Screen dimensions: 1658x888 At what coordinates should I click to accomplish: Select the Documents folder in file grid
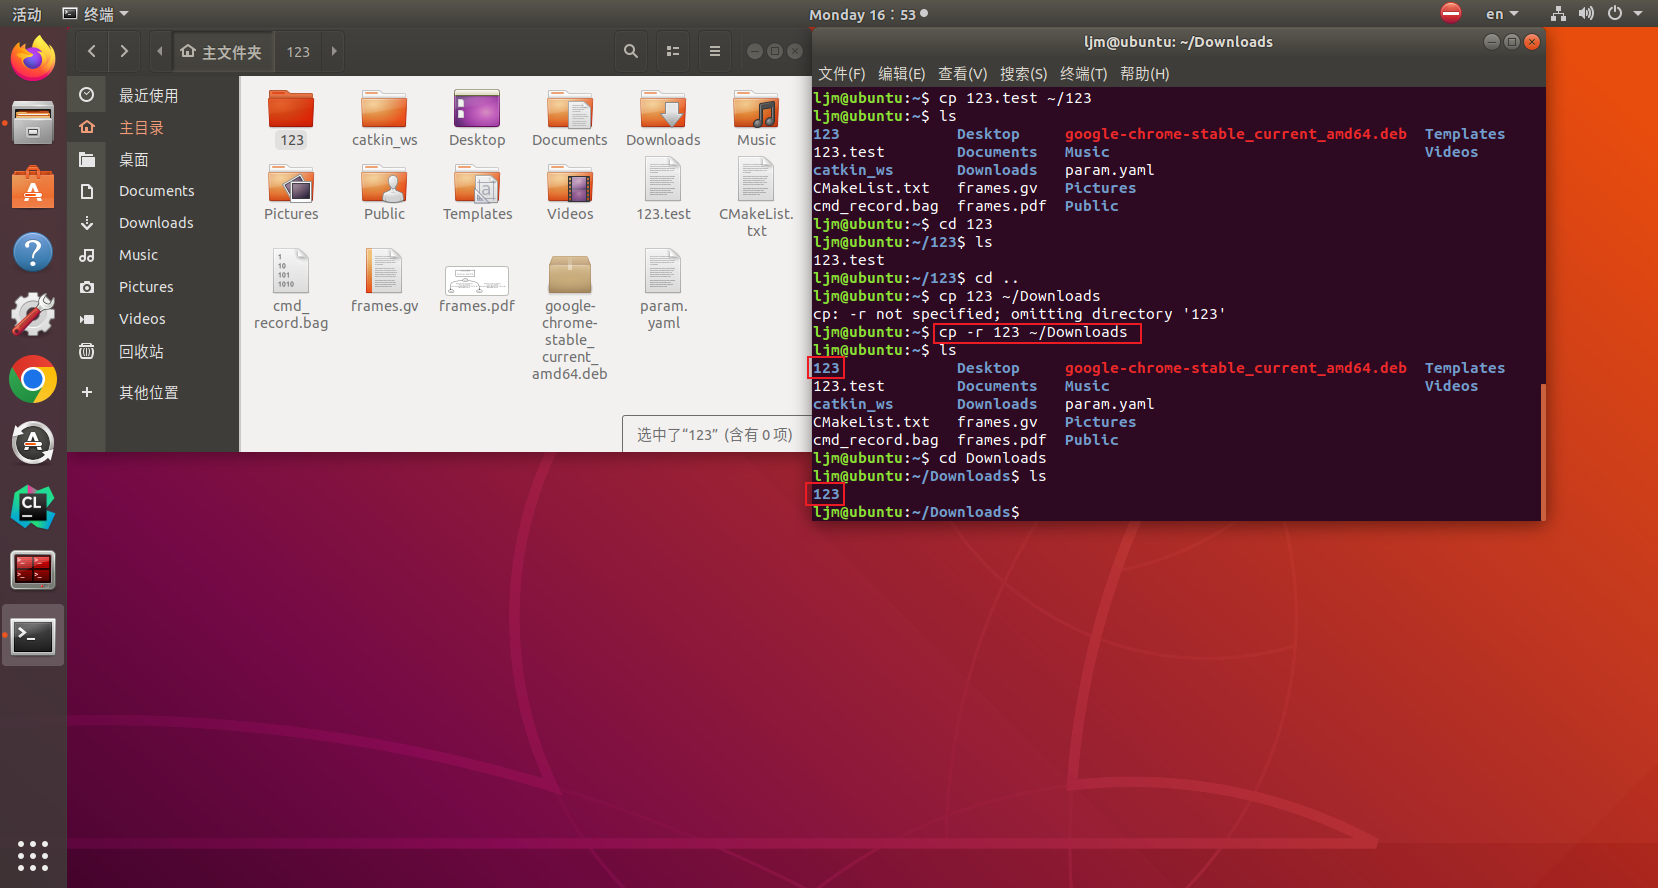(x=570, y=119)
